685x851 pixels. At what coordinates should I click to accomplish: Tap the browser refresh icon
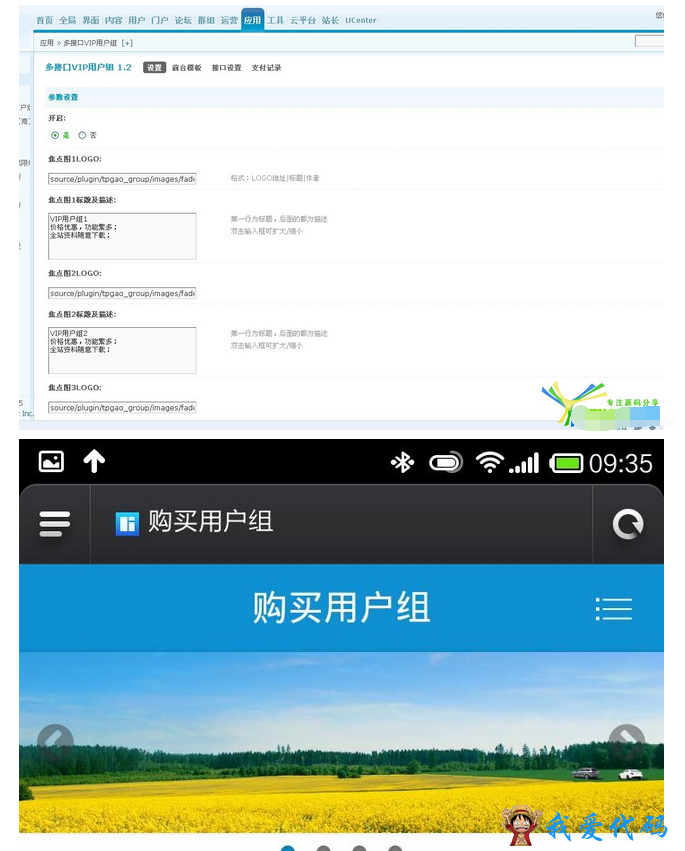pos(628,524)
